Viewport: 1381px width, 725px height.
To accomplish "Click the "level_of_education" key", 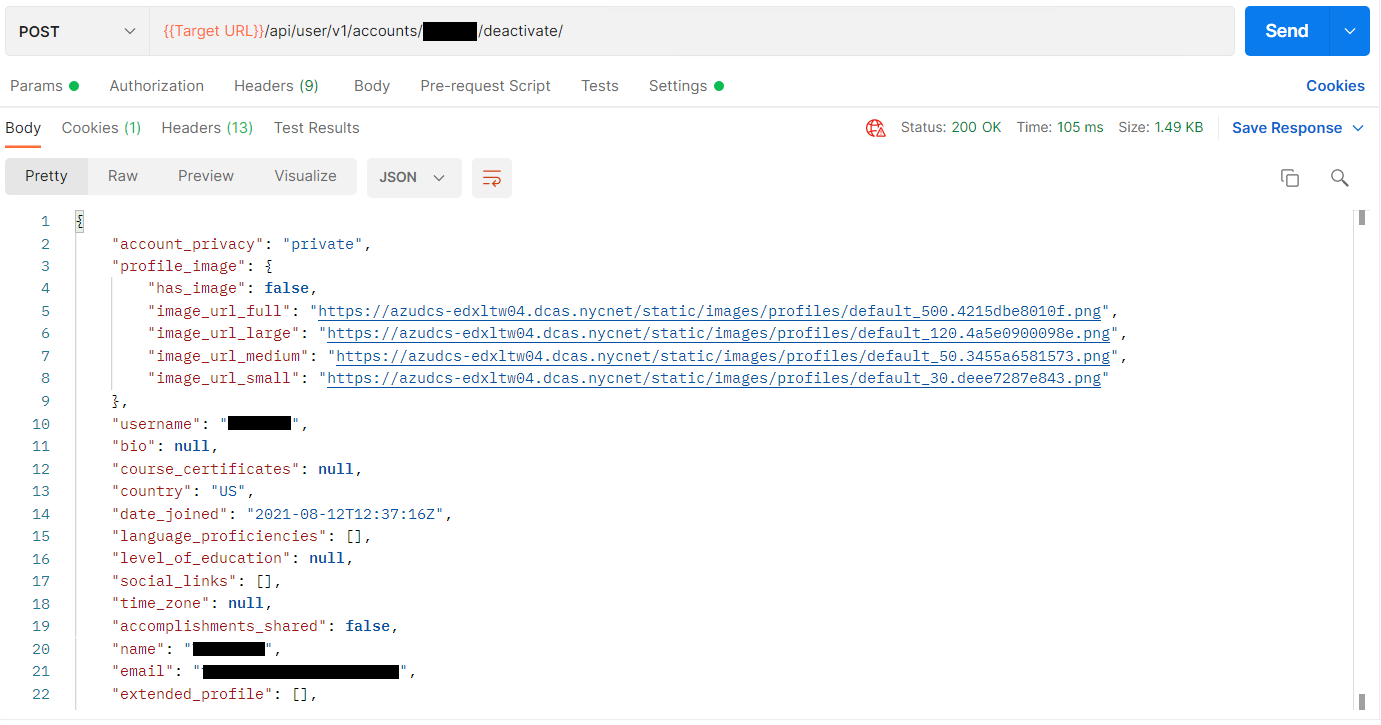I will click(202, 558).
